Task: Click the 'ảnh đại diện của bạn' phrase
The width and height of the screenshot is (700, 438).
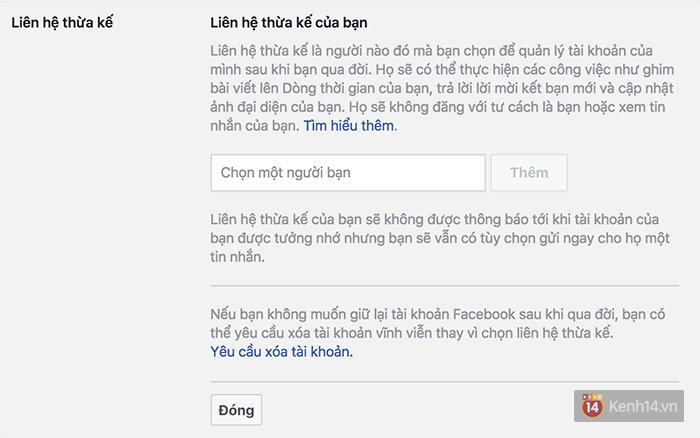Action: 277,107
